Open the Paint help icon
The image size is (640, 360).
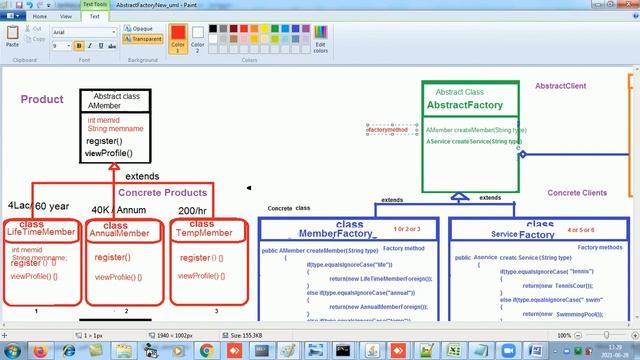(x=636, y=16)
